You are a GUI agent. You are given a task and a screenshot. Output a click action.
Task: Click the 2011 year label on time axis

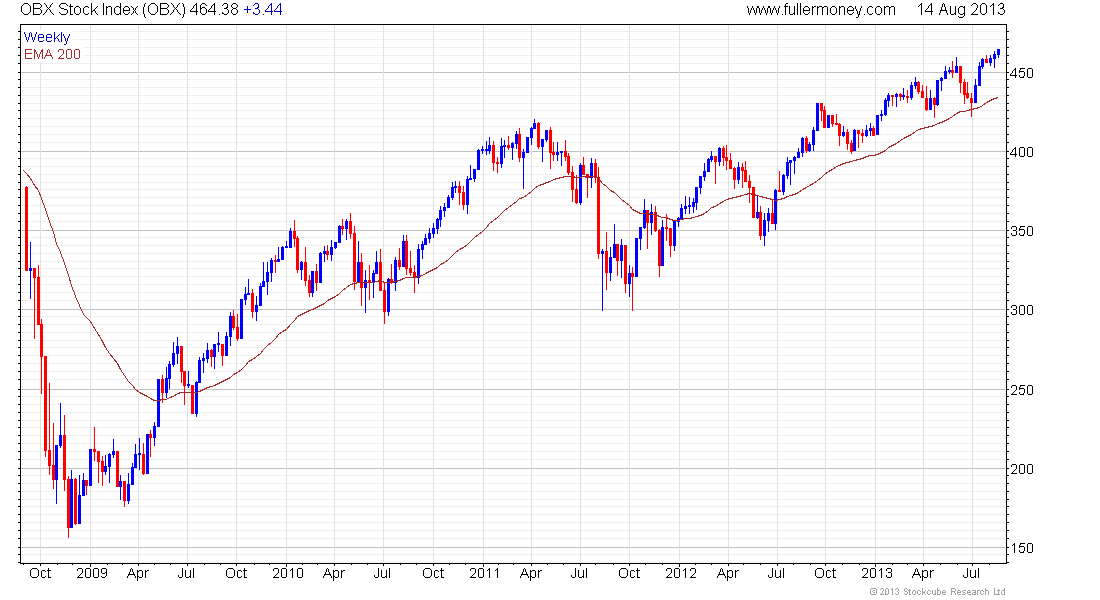[x=485, y=573]
